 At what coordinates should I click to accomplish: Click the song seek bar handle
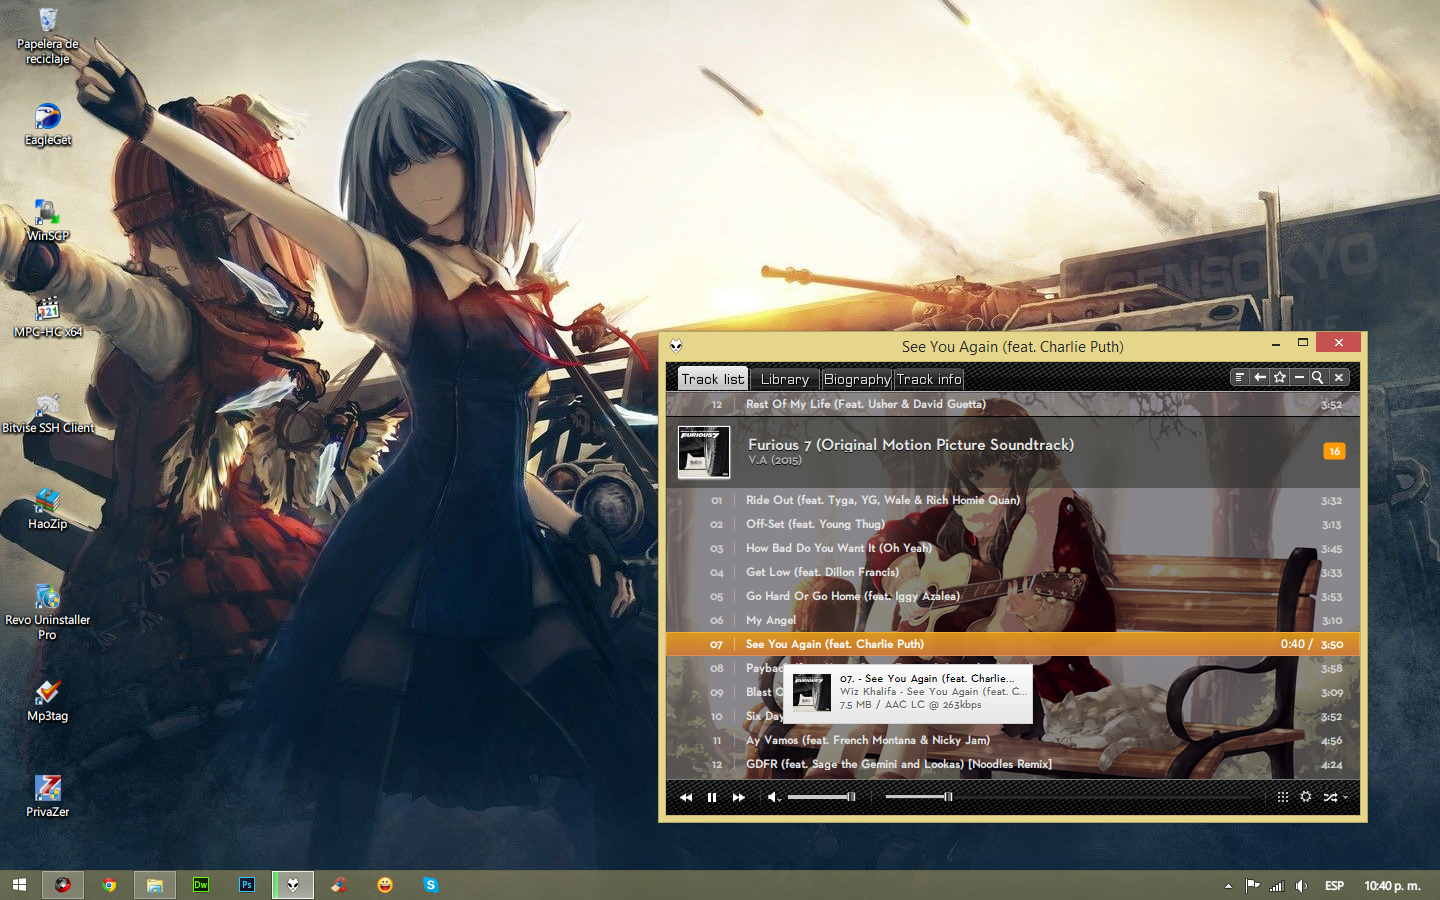pyautogui.click(x=948, y=797)
